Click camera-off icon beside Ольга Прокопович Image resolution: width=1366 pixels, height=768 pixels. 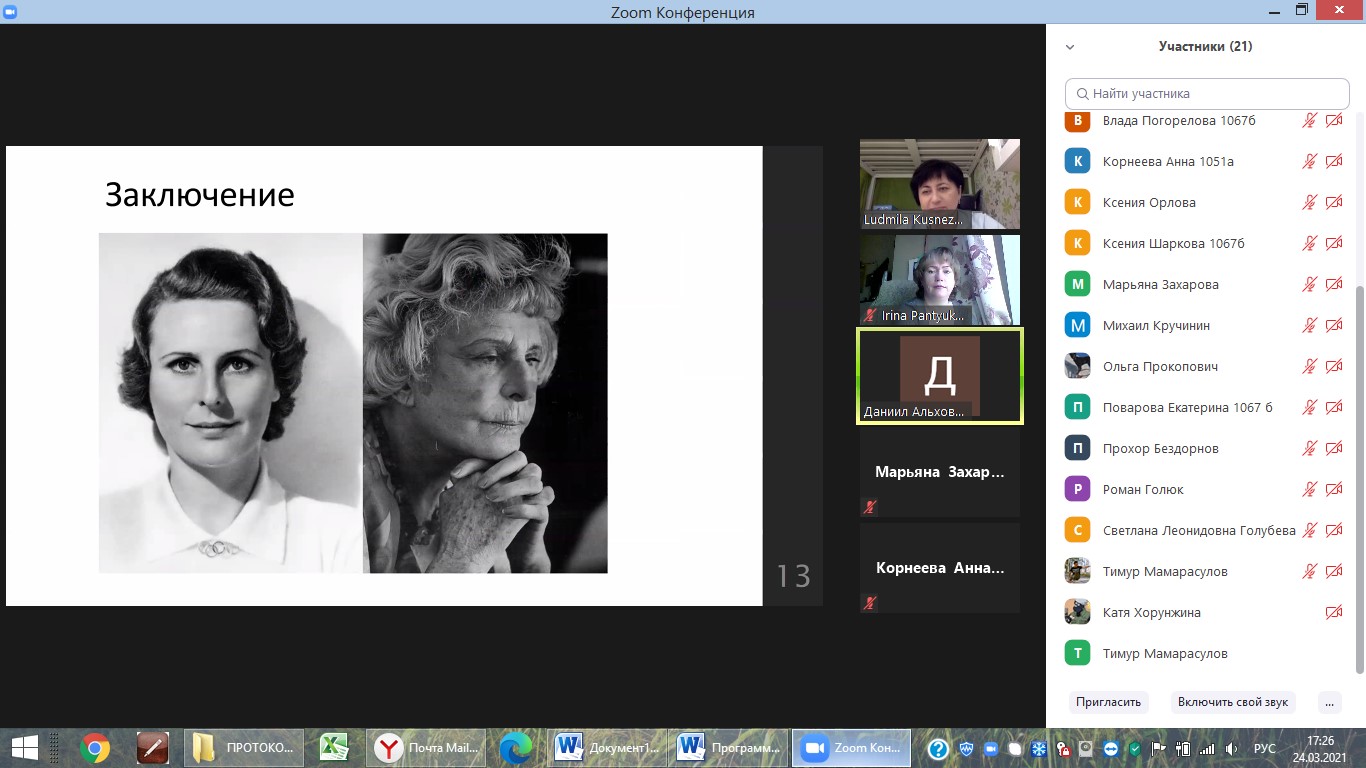1334,367
